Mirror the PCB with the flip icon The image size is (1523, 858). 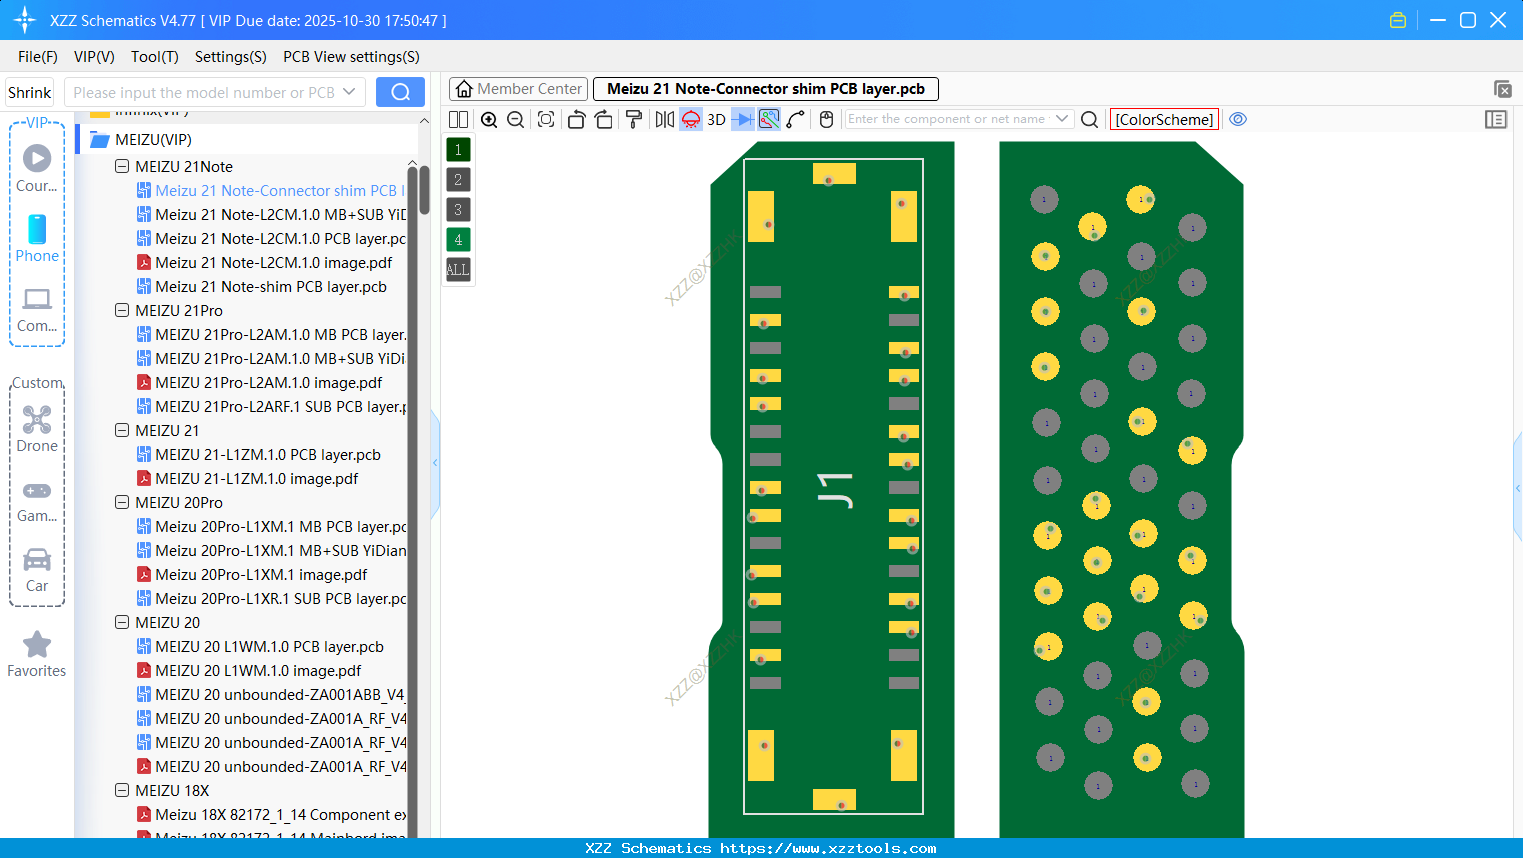[665, 120]
